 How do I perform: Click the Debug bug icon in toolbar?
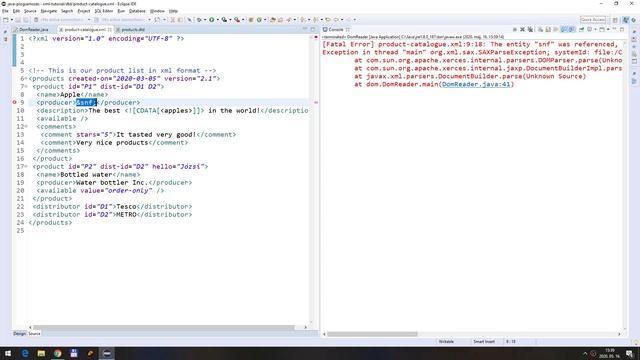coord(199,20)
